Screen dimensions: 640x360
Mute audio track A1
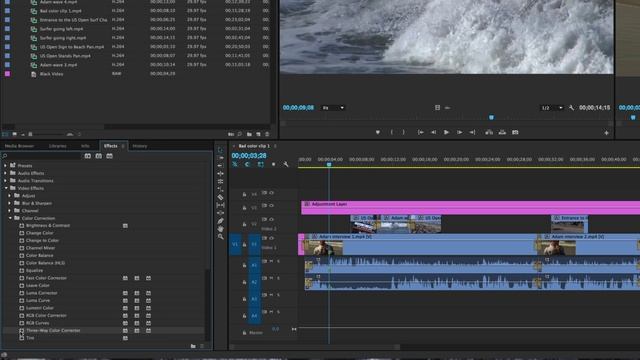pyautogui.click(x=271, y=261)
